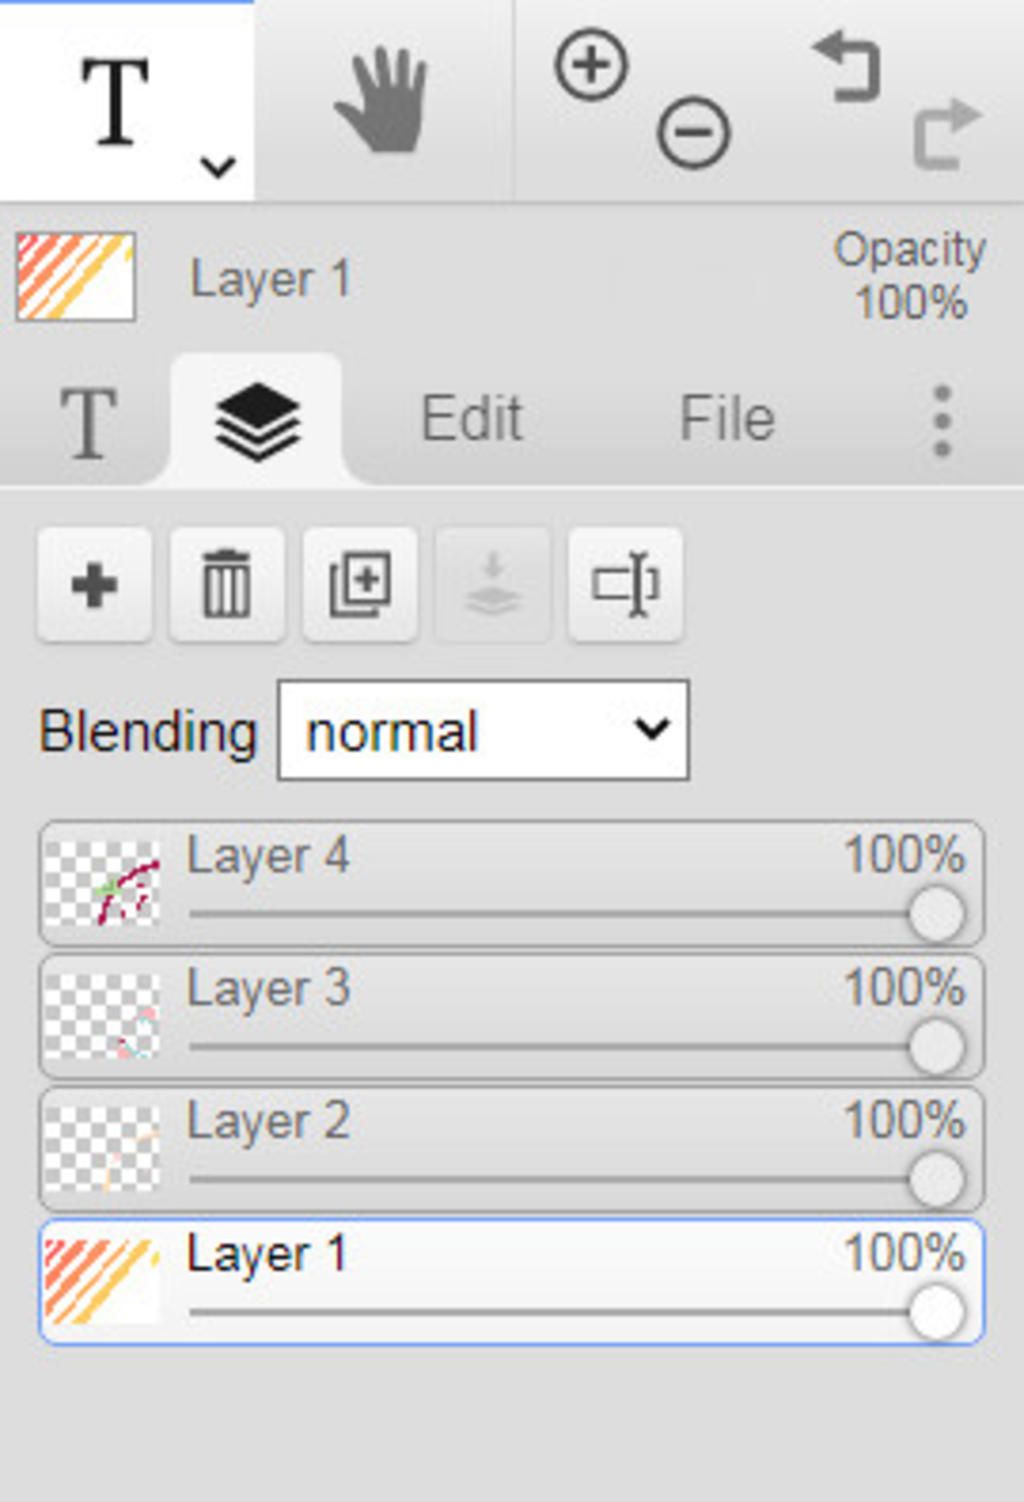Undo the last action
Screen dimensions: 1024x1502
[847, 66]
